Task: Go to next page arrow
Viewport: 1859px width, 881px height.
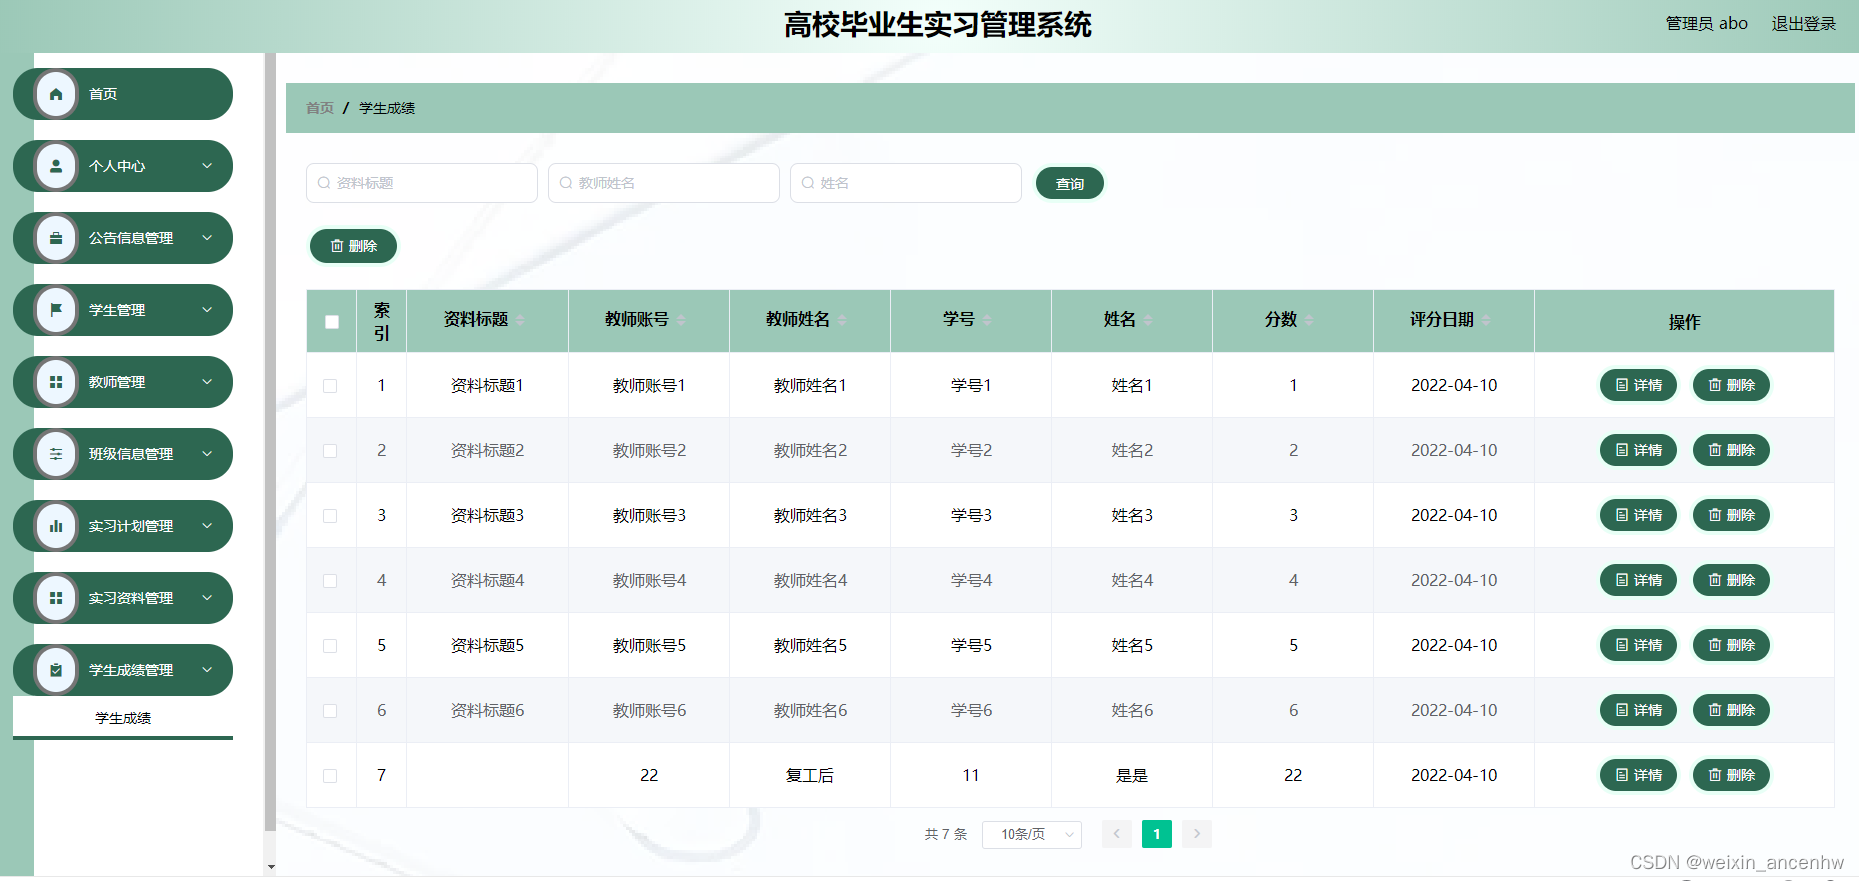Action: click(1197, 834)
